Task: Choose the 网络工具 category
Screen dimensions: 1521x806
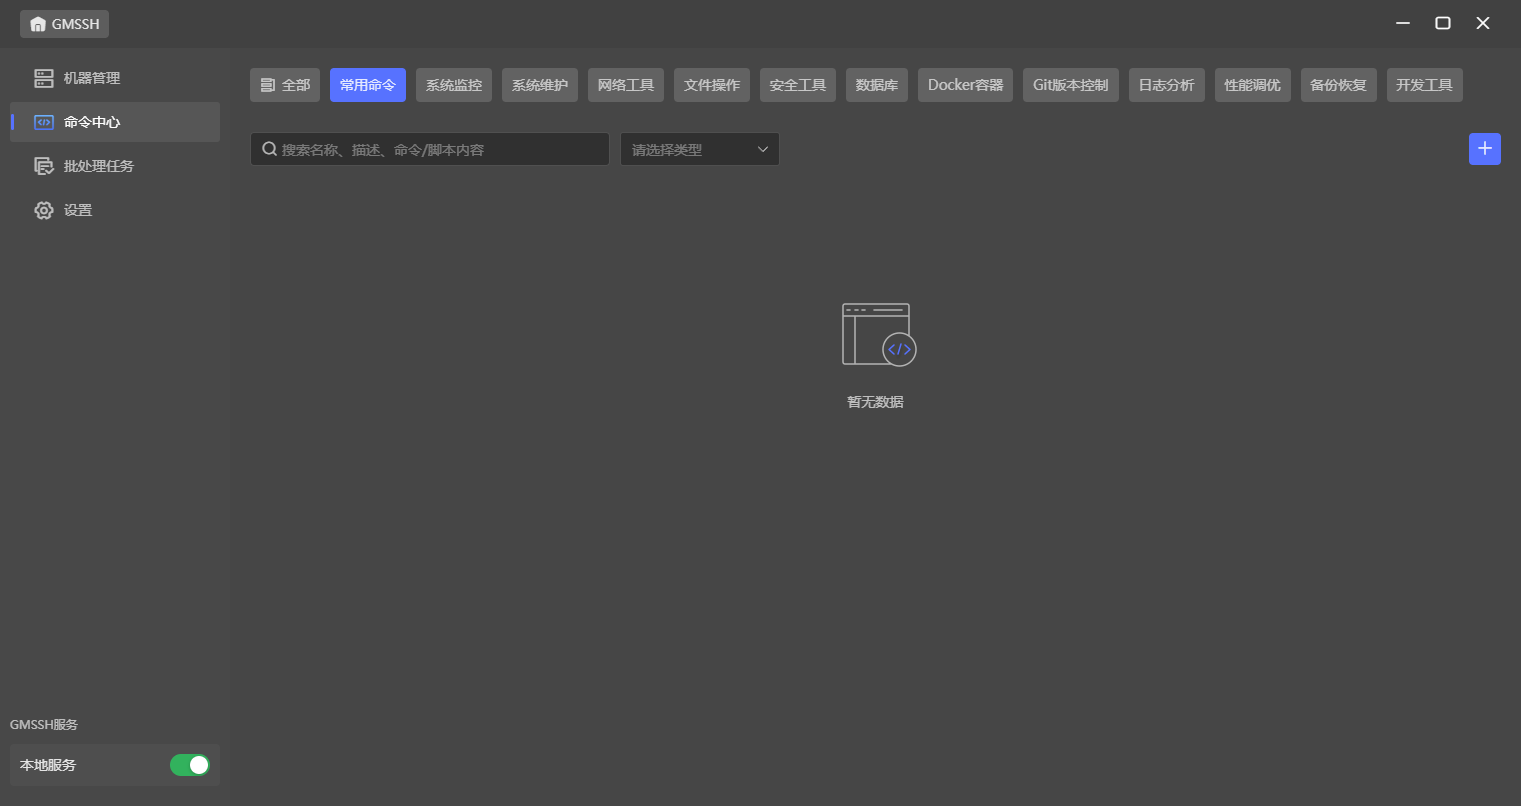Action: click(x=625, y=85)
